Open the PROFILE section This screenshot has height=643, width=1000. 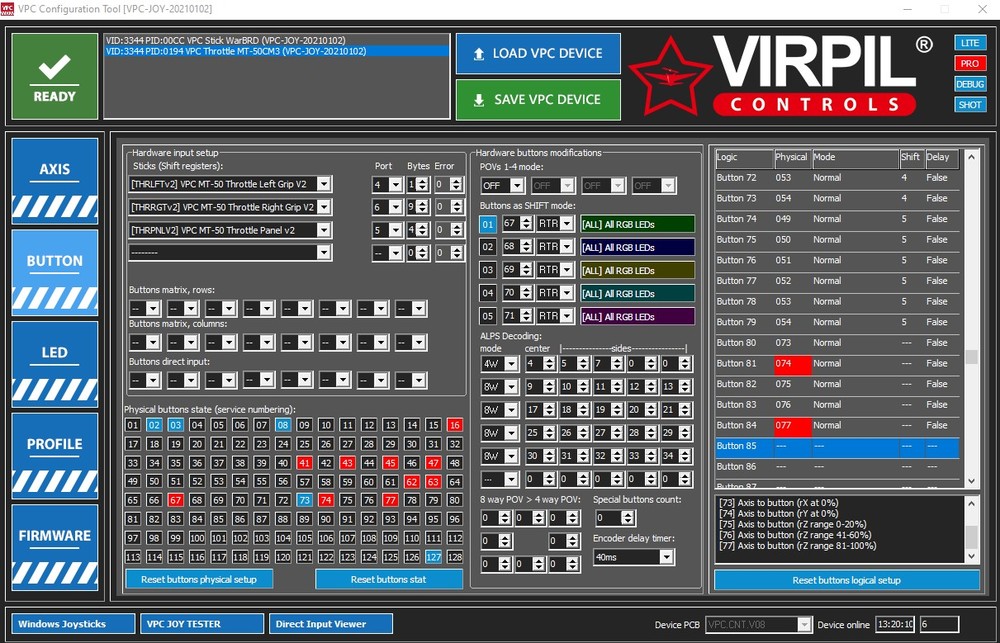click(x=55, y=455)
